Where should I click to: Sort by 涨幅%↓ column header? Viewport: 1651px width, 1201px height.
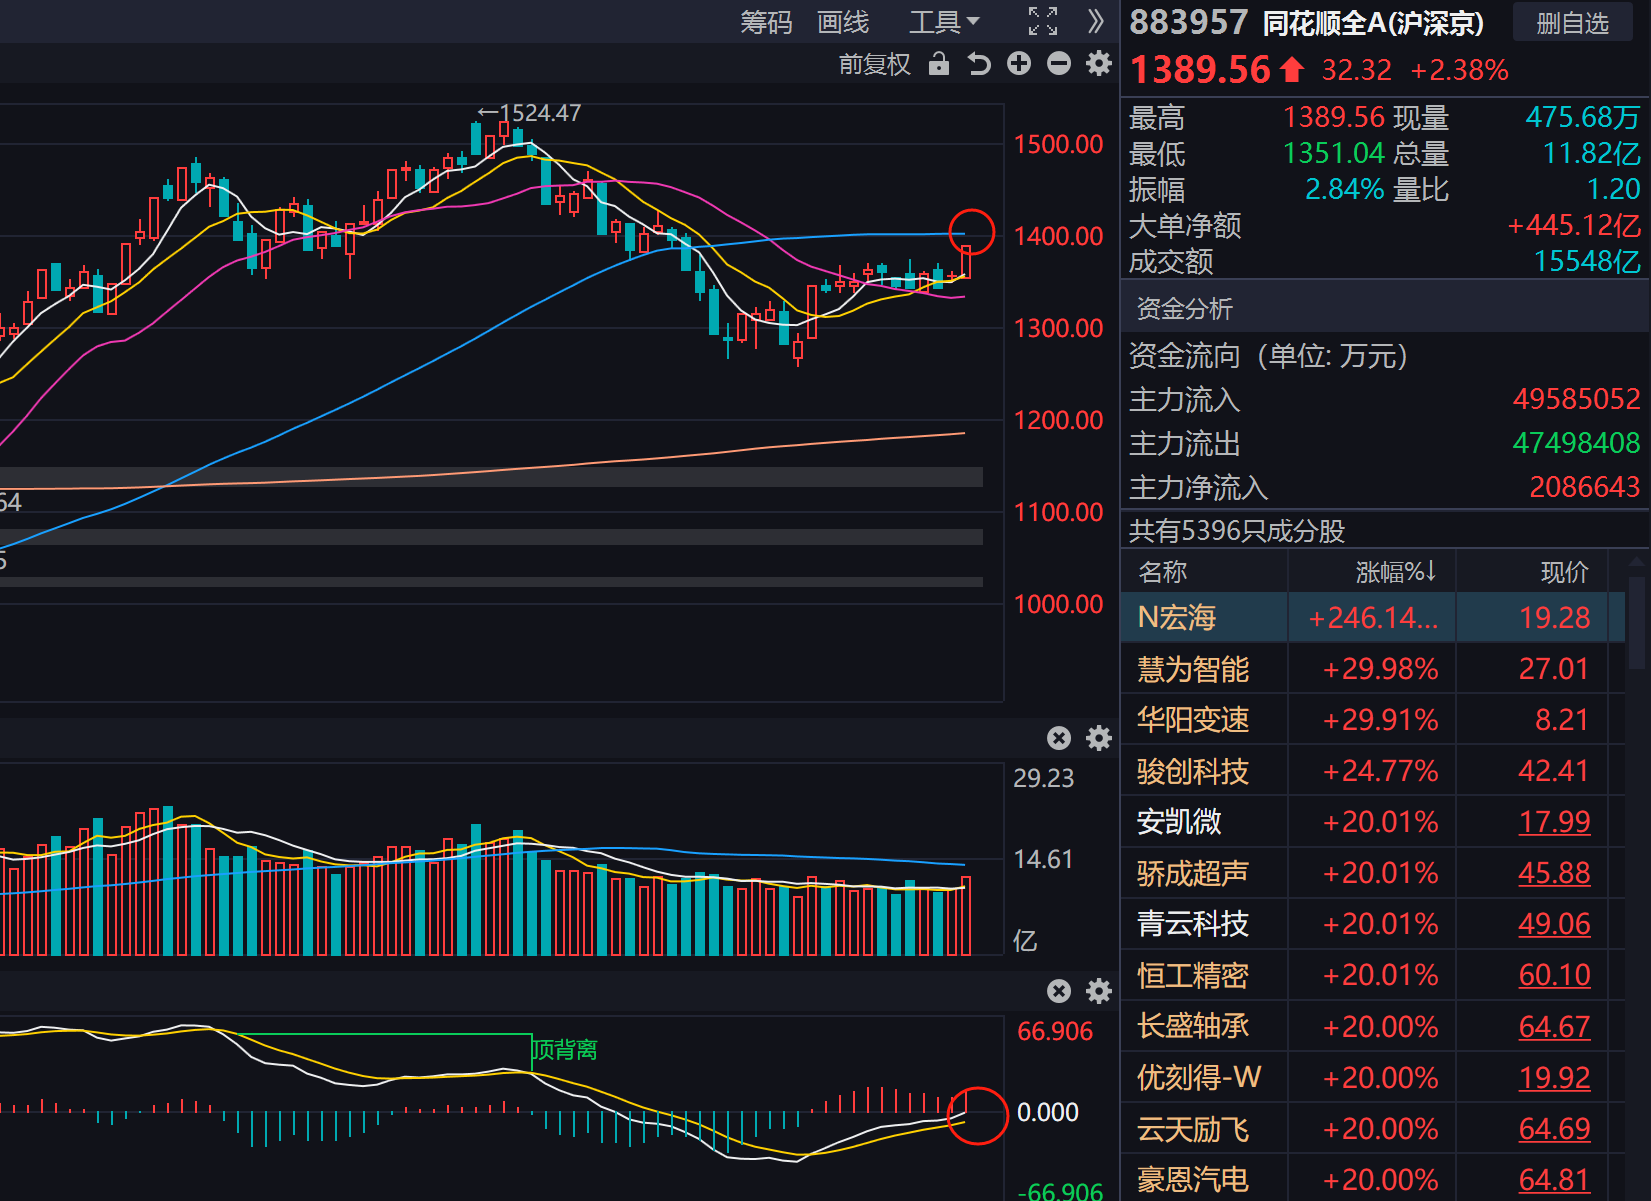pos(1397,572)
